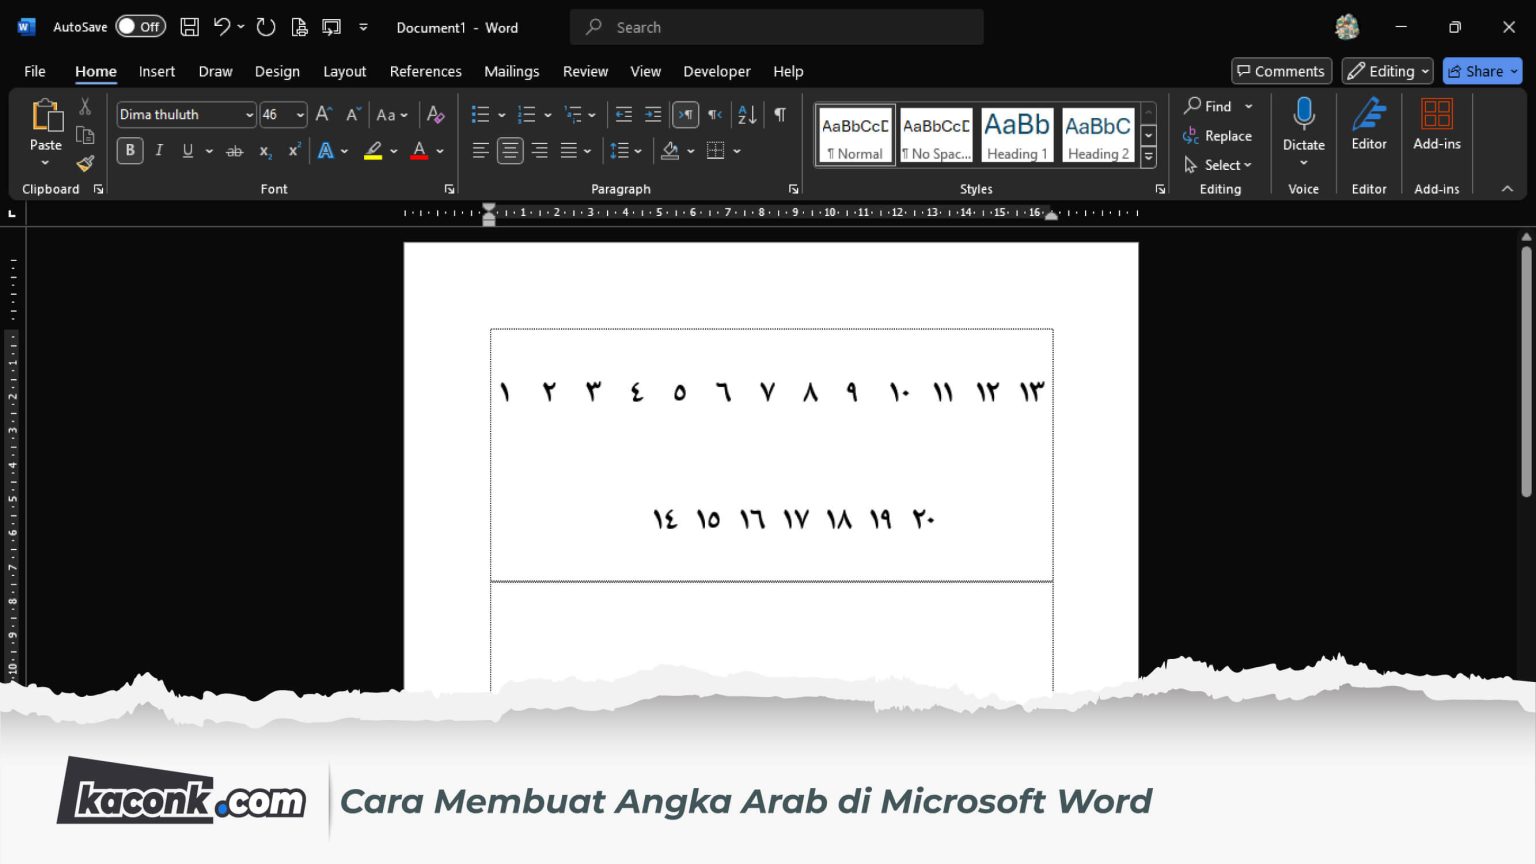Toggle AutoSave off switch
The width and height of the screenshot is (1536, 864).
[140, 27]
